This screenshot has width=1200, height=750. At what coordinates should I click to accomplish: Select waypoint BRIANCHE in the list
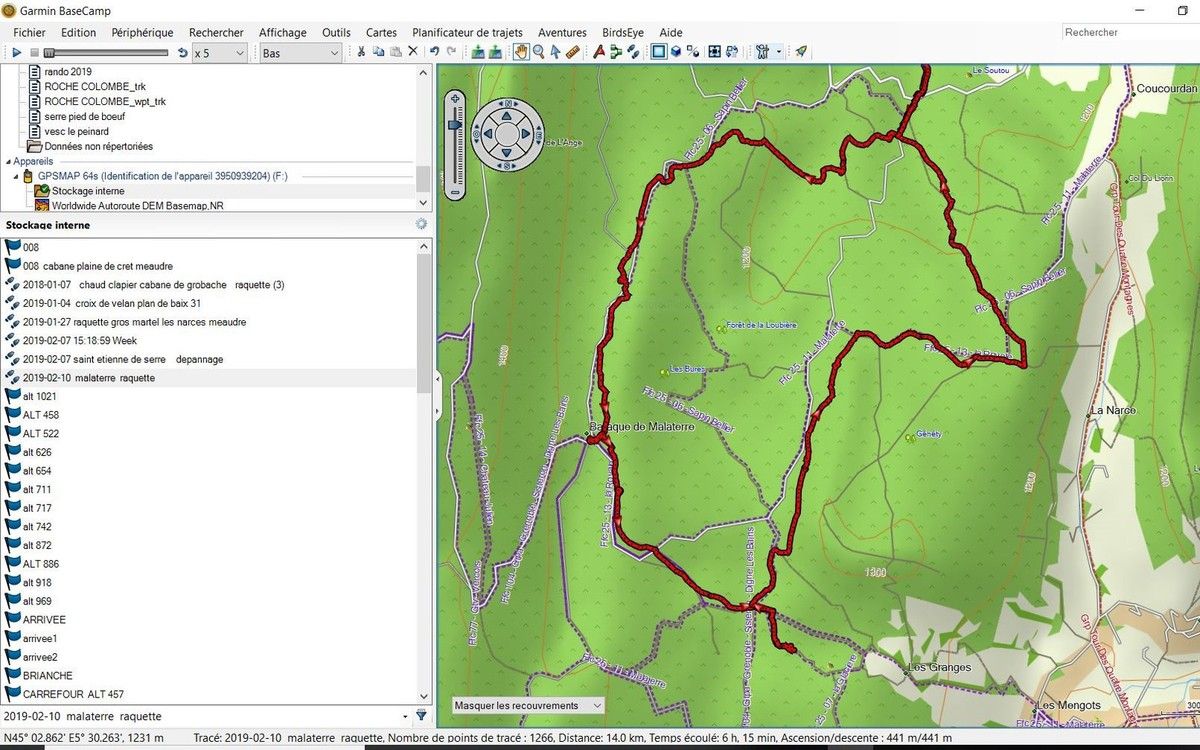pyautogui.click(x=210, y=675)
